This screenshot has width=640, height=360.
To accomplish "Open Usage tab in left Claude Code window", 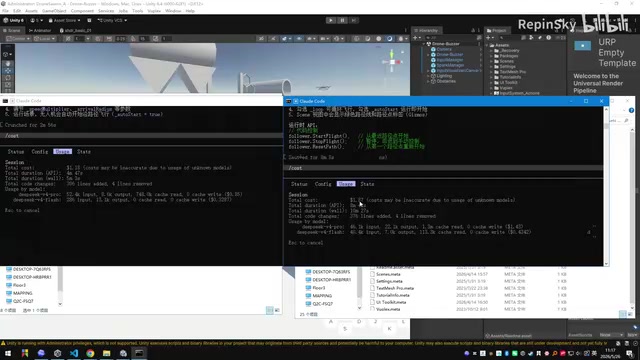I will pos(62,151).
